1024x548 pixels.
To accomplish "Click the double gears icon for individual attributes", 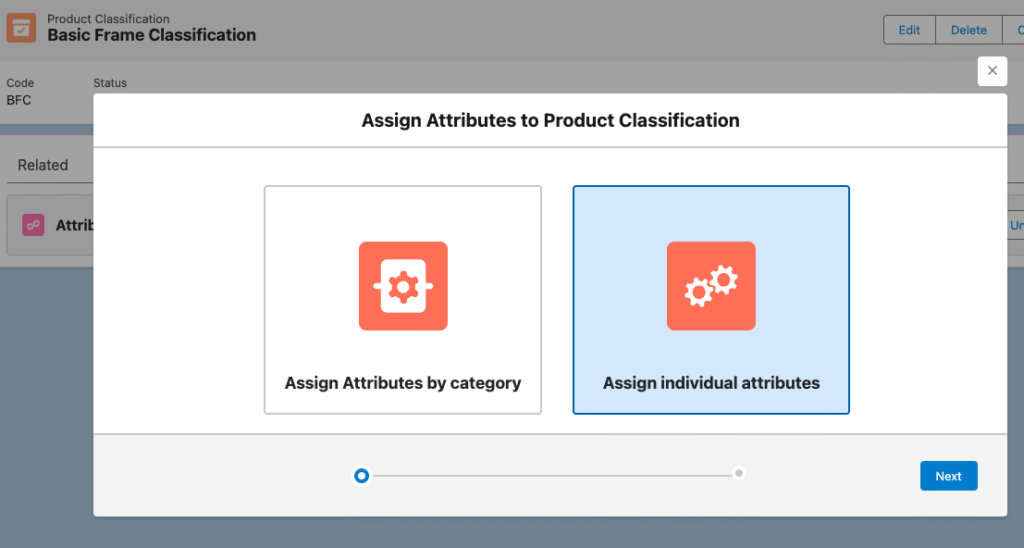I will 711,286.
